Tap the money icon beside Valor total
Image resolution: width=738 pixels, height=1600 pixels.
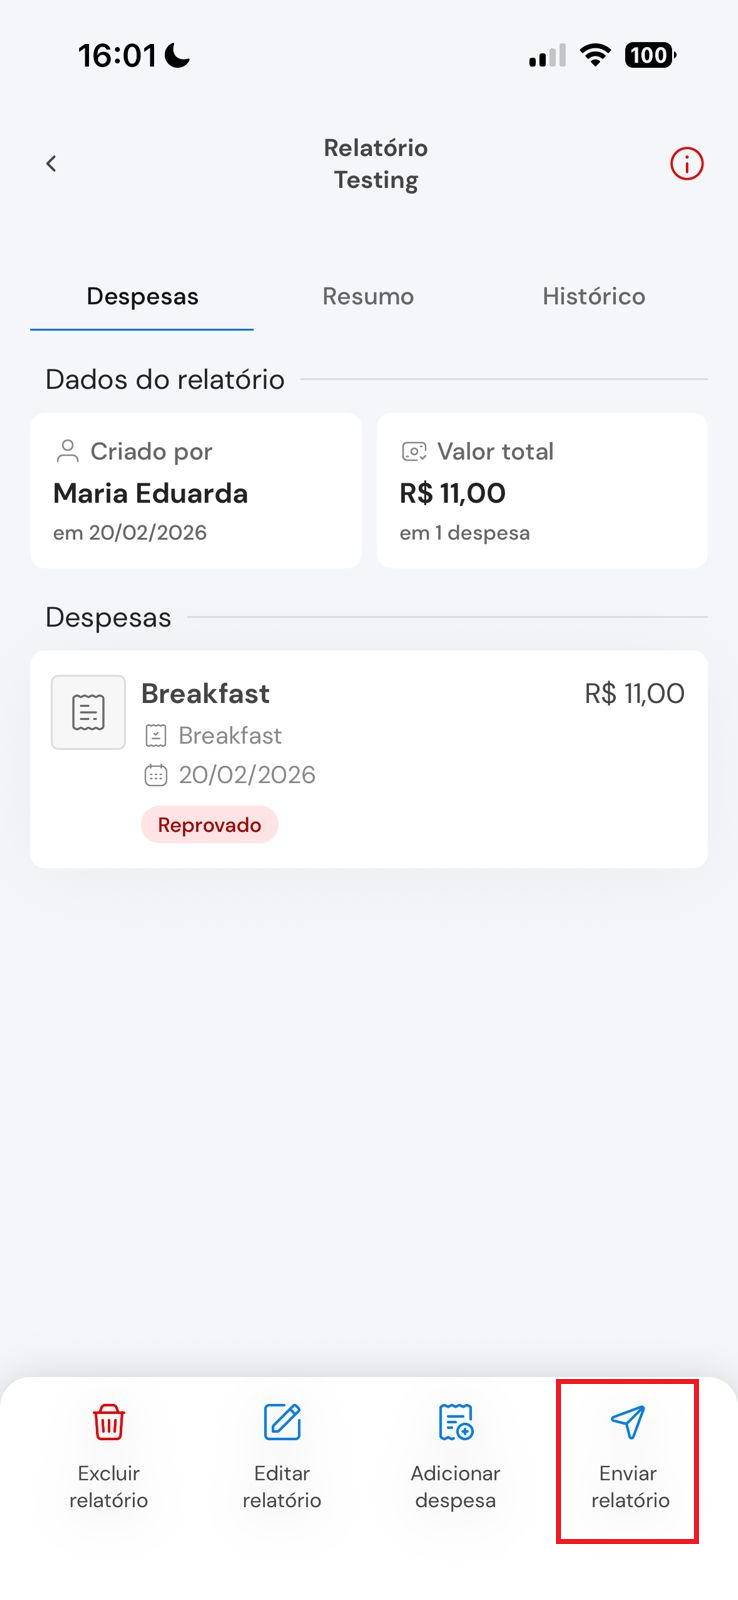point(414,451)
